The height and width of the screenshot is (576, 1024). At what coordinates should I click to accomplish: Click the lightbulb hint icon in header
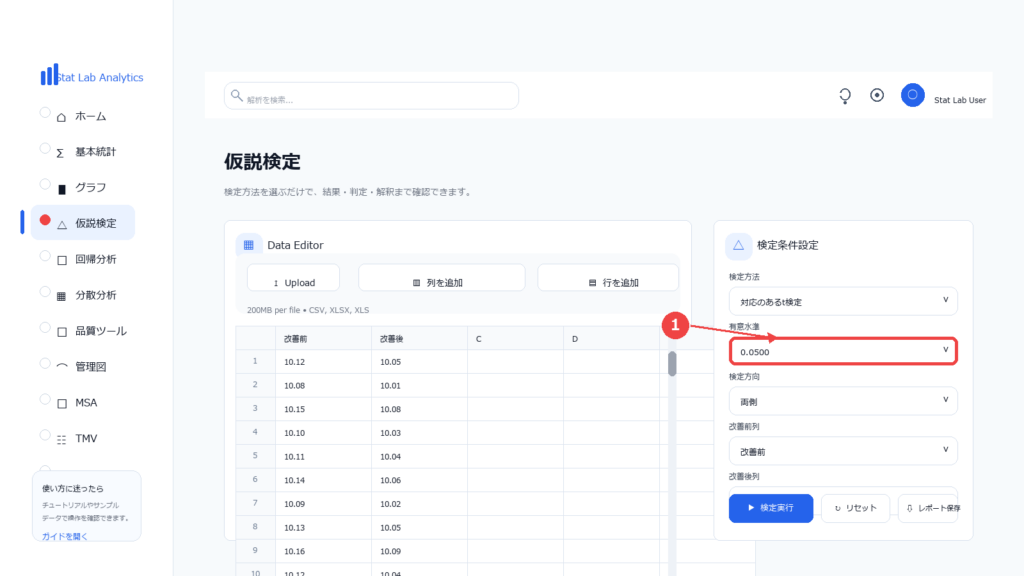[845, 96]
